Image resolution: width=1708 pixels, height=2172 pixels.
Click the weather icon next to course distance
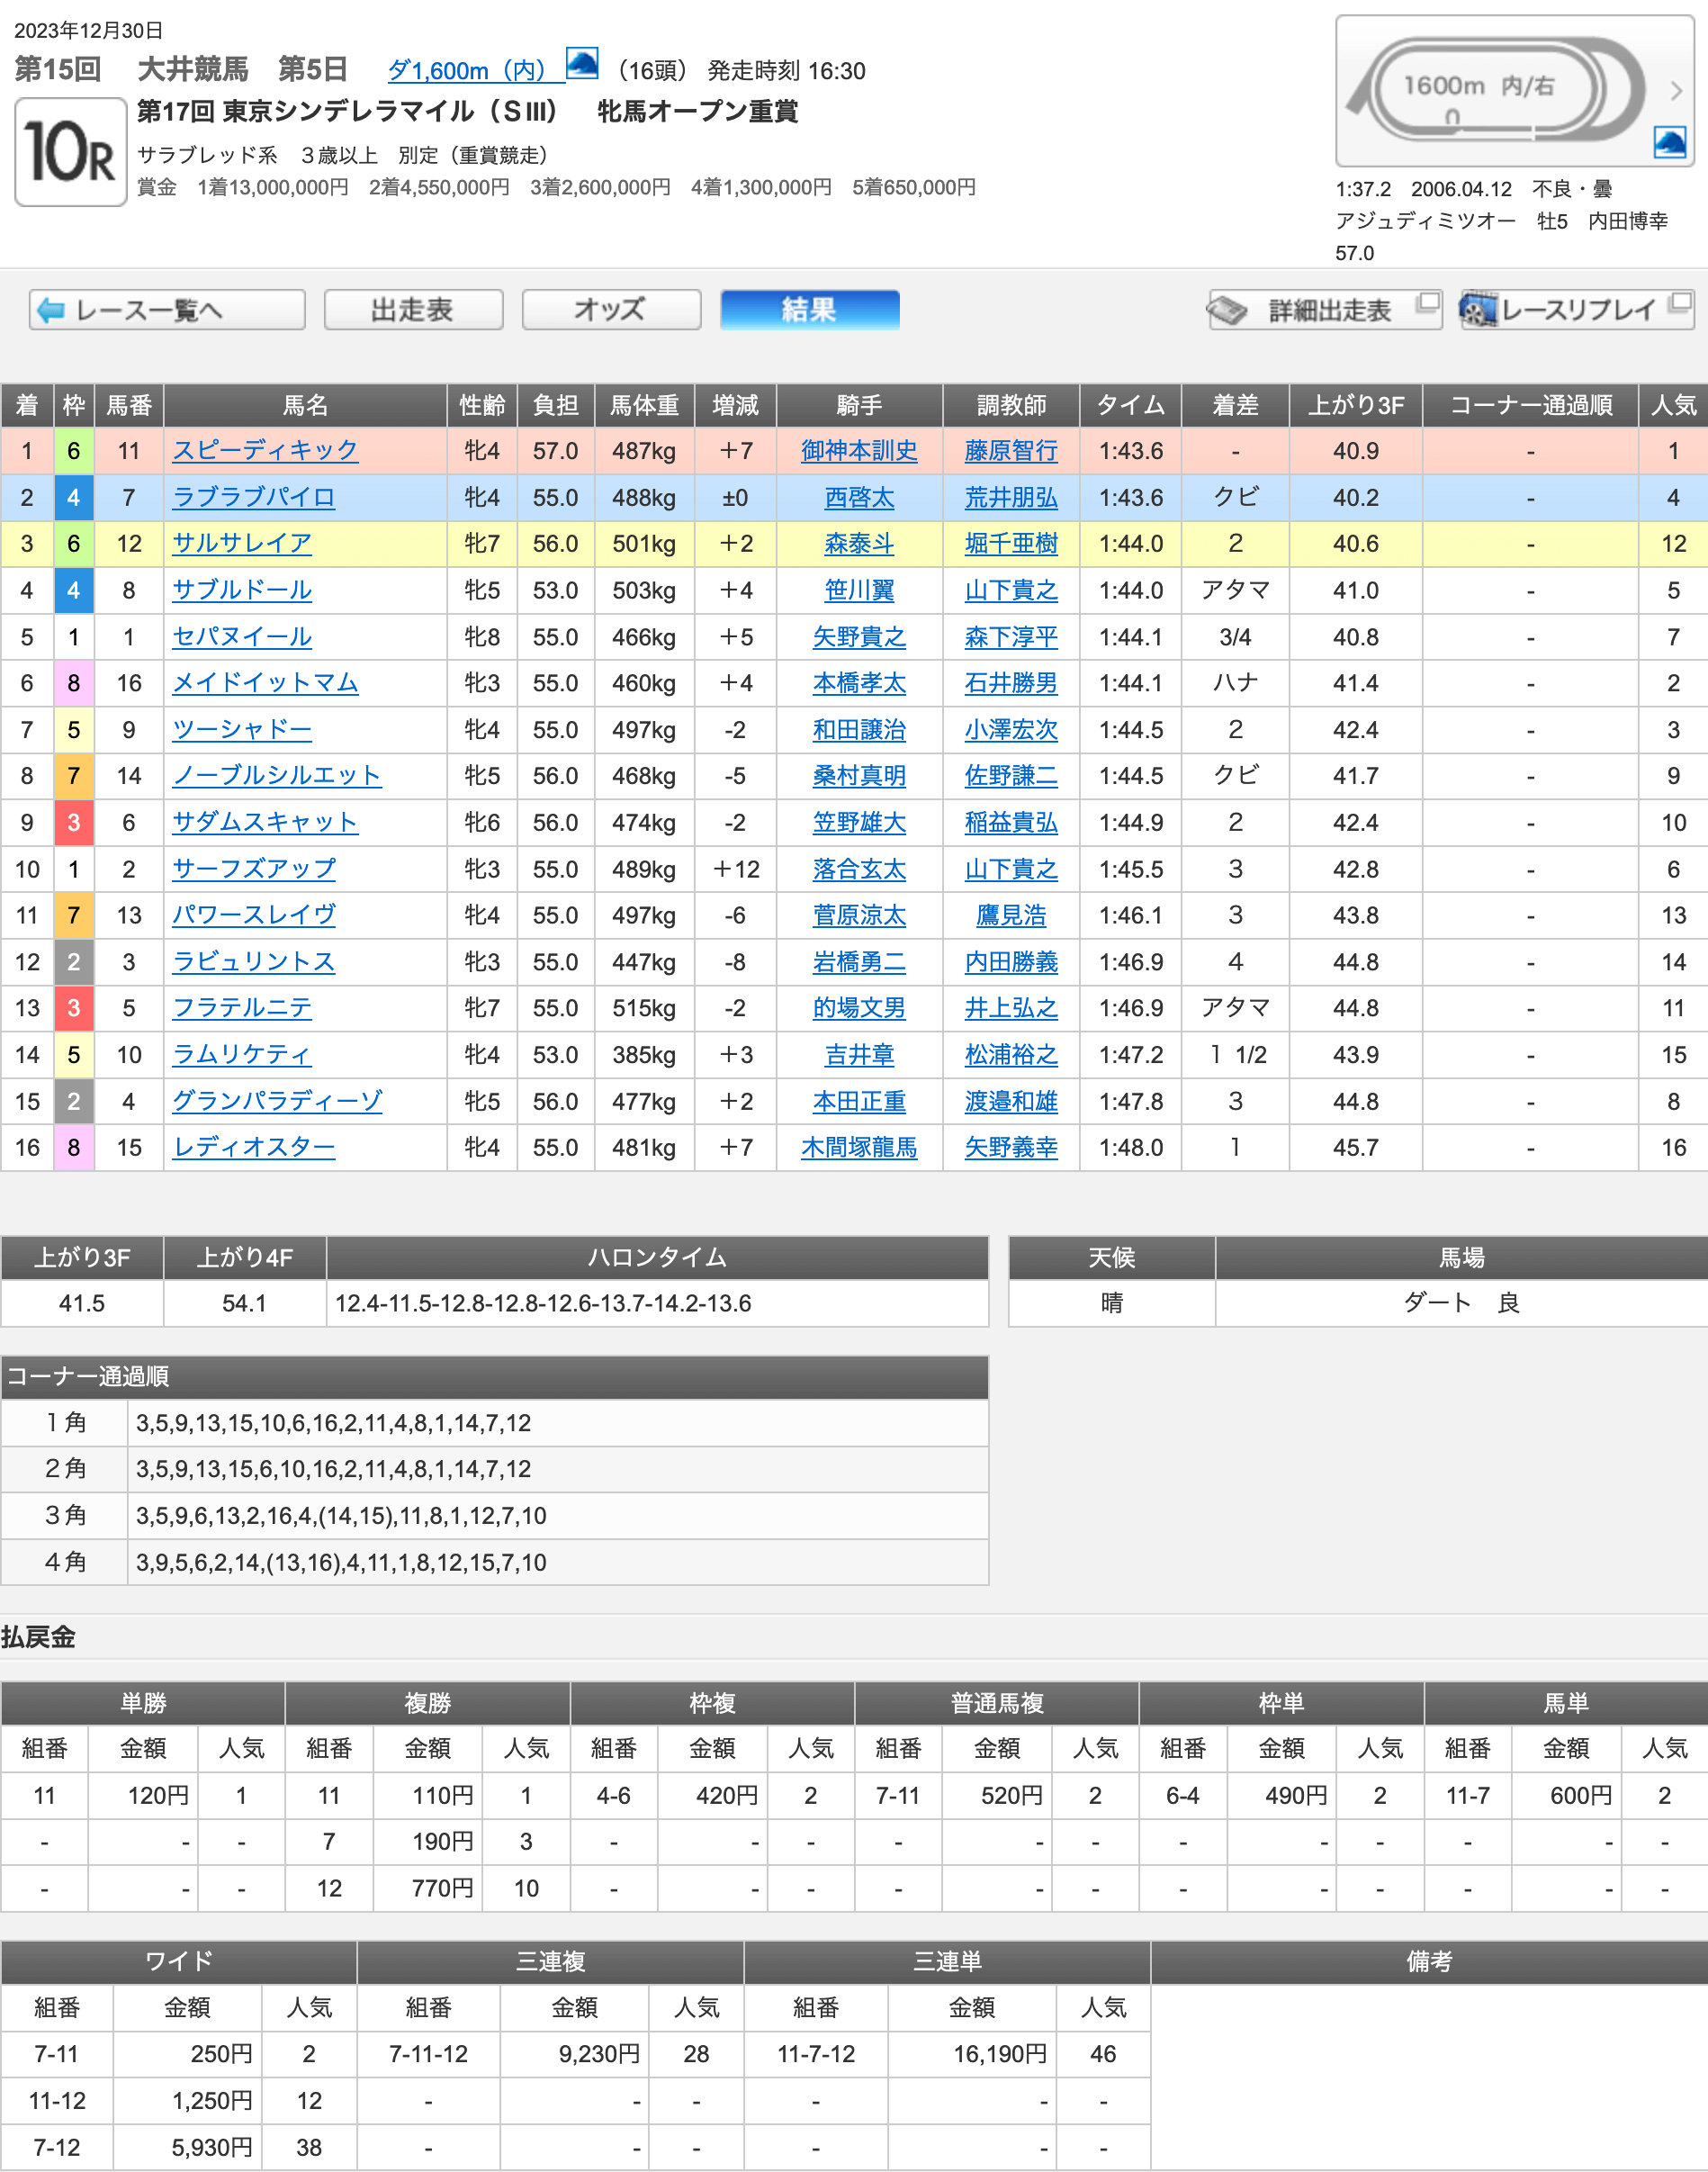click(582, 63)
